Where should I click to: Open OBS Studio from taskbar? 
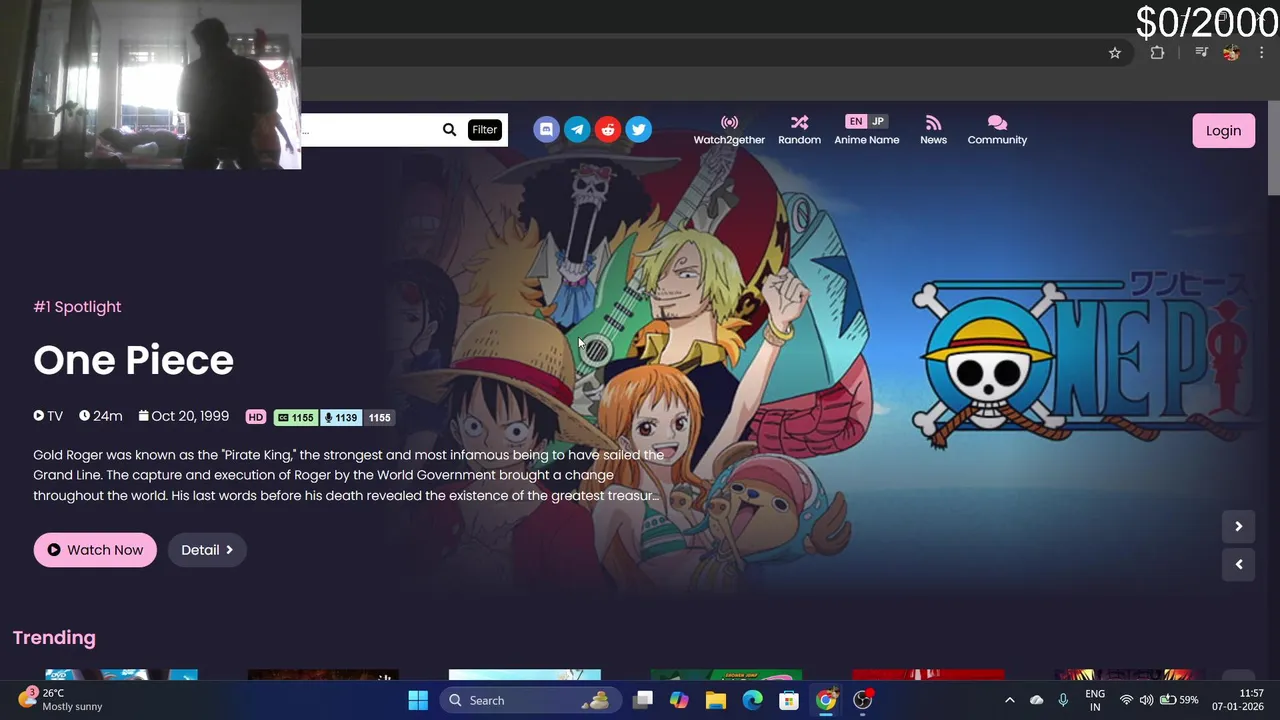point(862,700)
